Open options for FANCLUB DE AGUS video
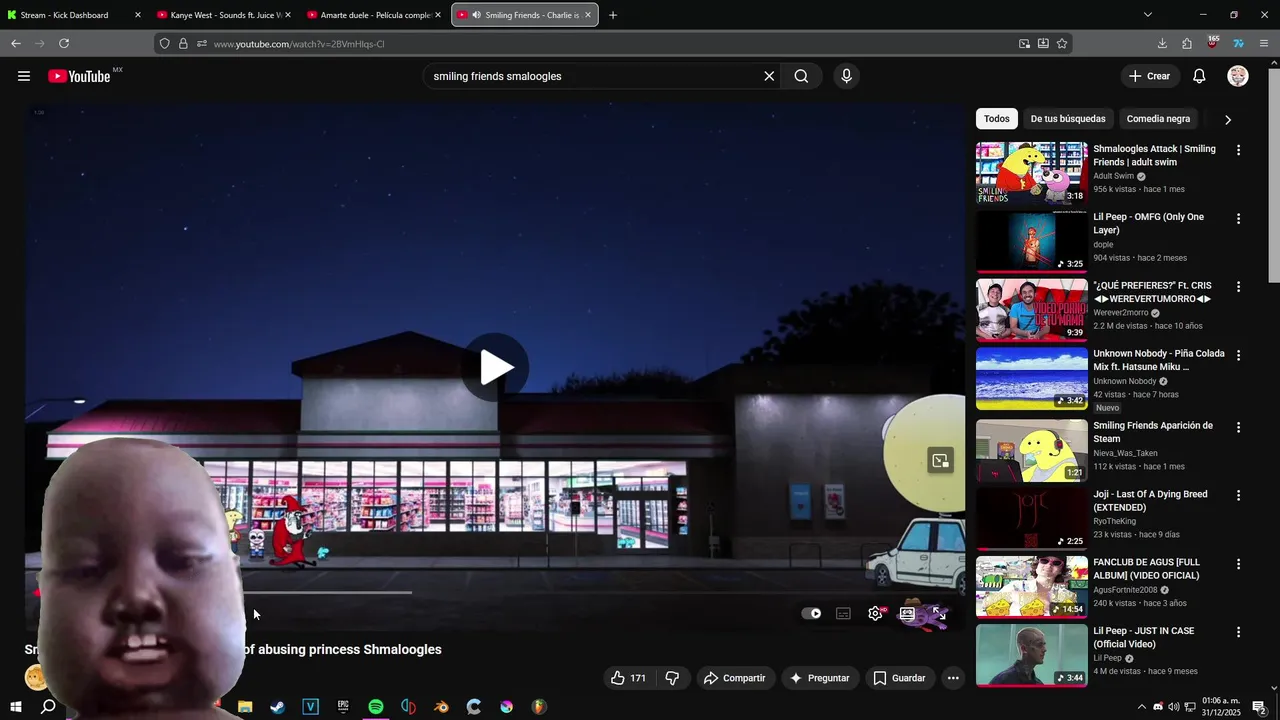Viewport: 1280px width, 720px height. [1238, 564]
